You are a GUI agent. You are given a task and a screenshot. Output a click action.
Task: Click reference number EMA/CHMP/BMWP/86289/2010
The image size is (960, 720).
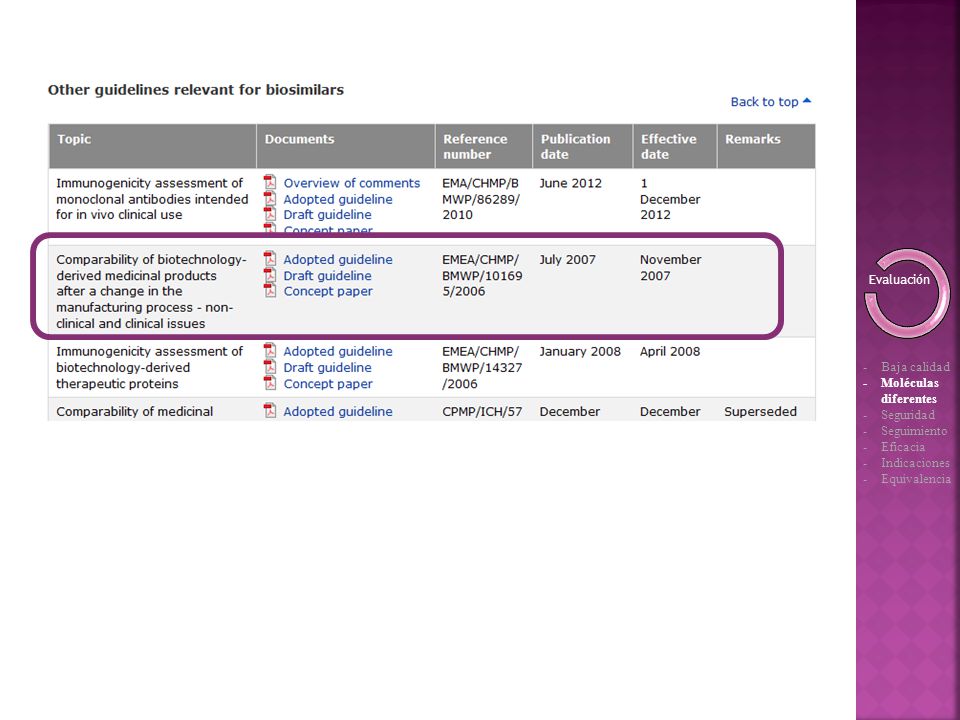481,199
